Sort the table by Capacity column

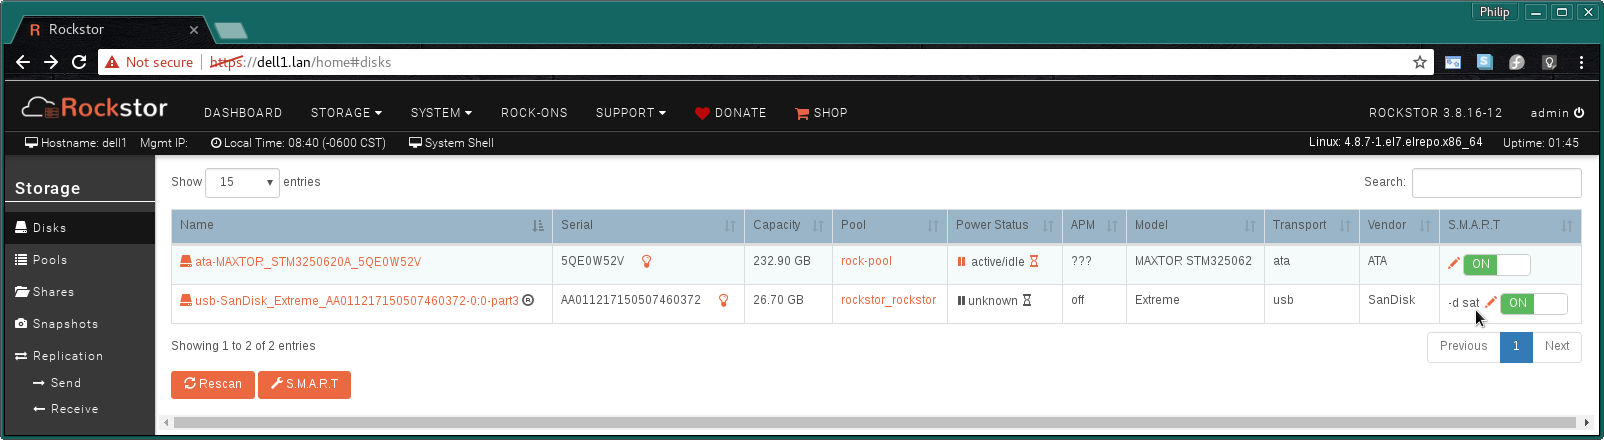(788, 226)
